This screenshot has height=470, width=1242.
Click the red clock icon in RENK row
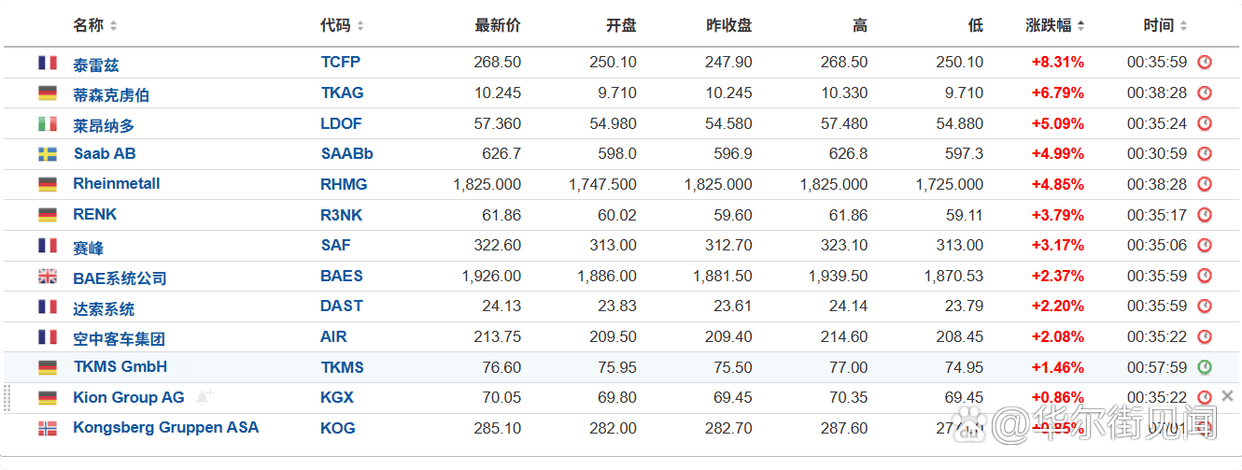point(1204,215)
